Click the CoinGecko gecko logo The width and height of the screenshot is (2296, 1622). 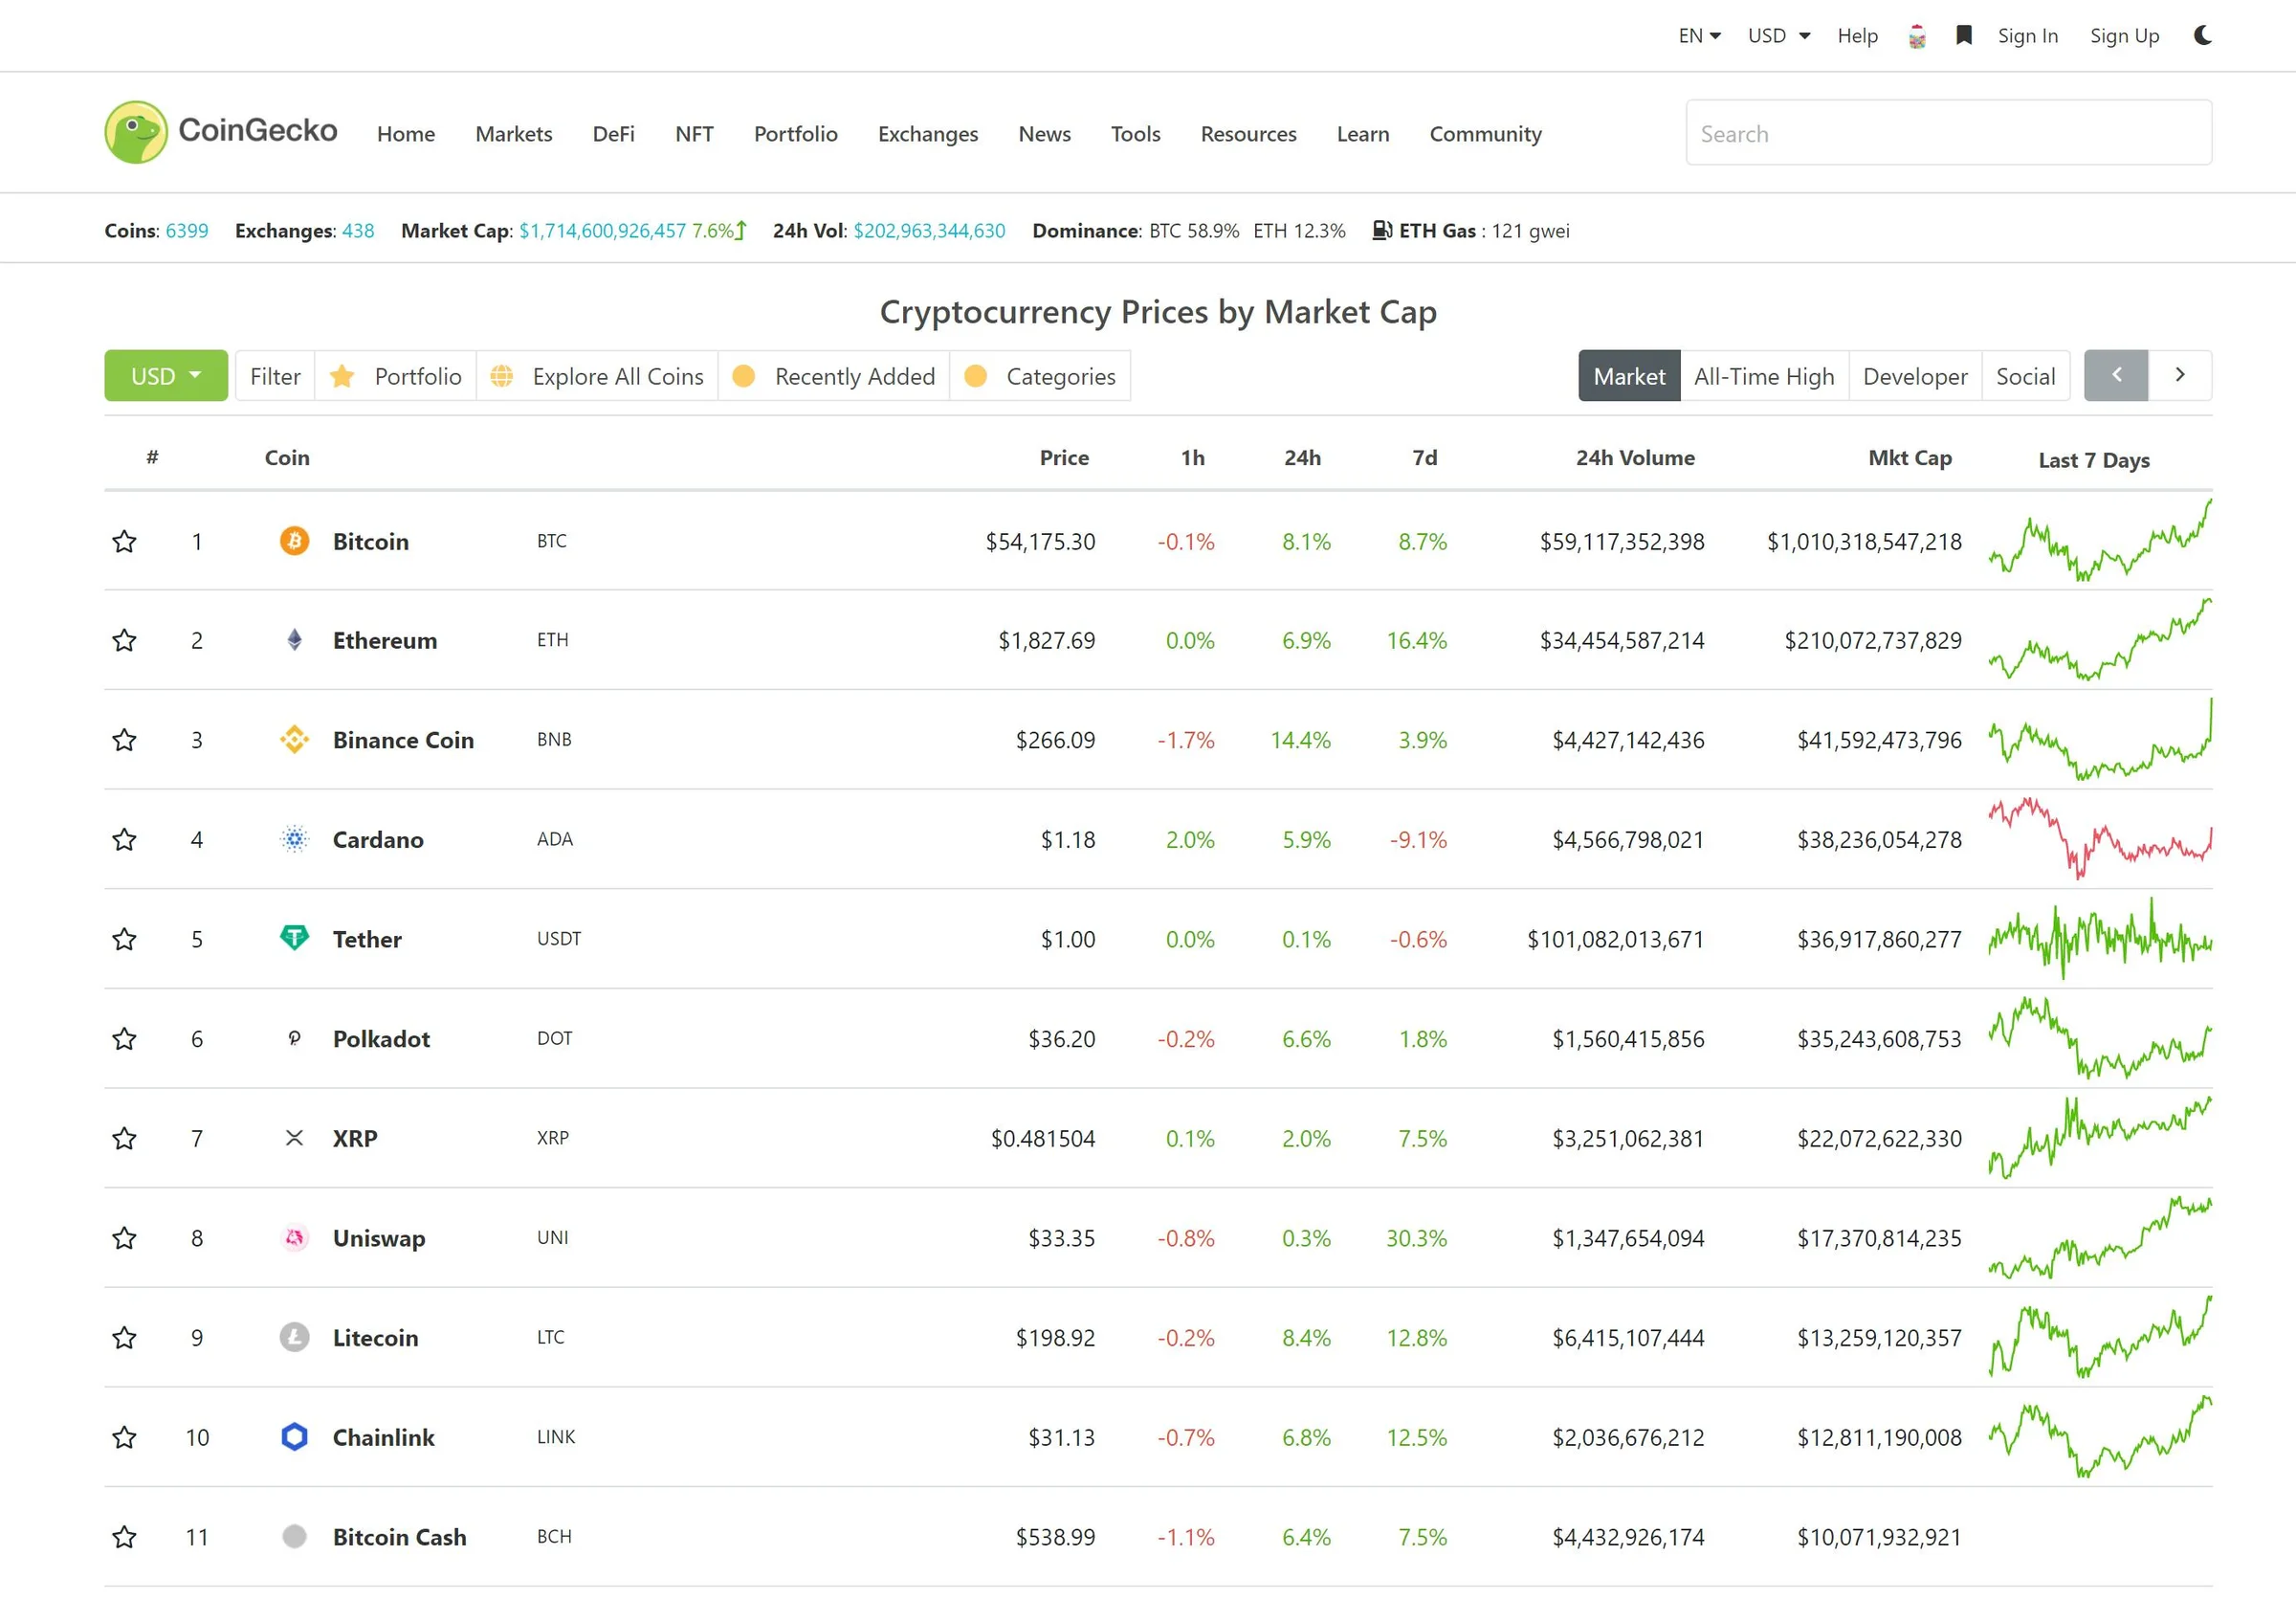pos(136,132)
